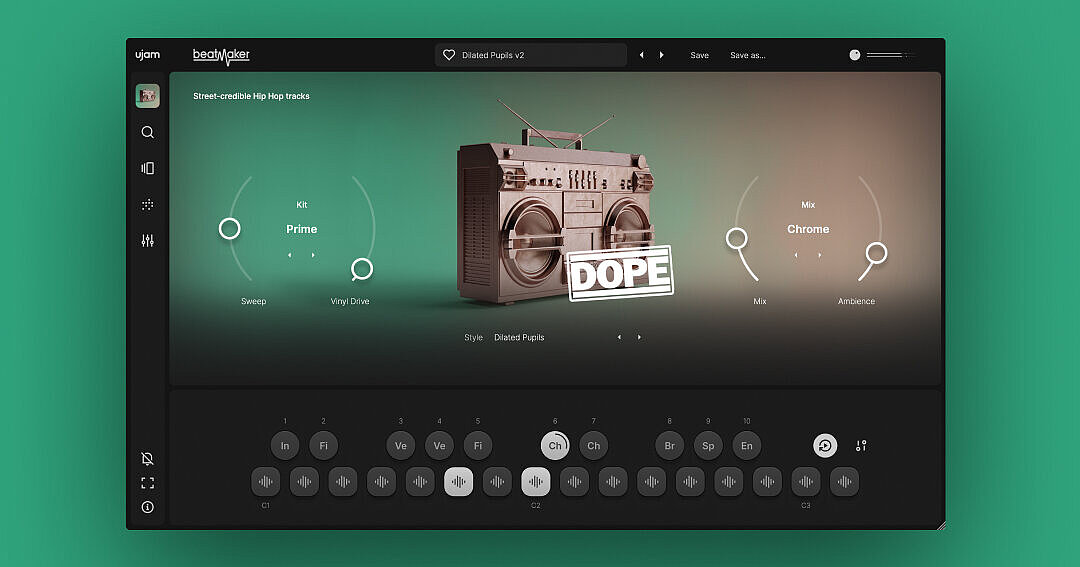Click the mixer sliders icon in sidebar
The height and width of the screenshot is (567, 1080).
(x=148, y=241)
